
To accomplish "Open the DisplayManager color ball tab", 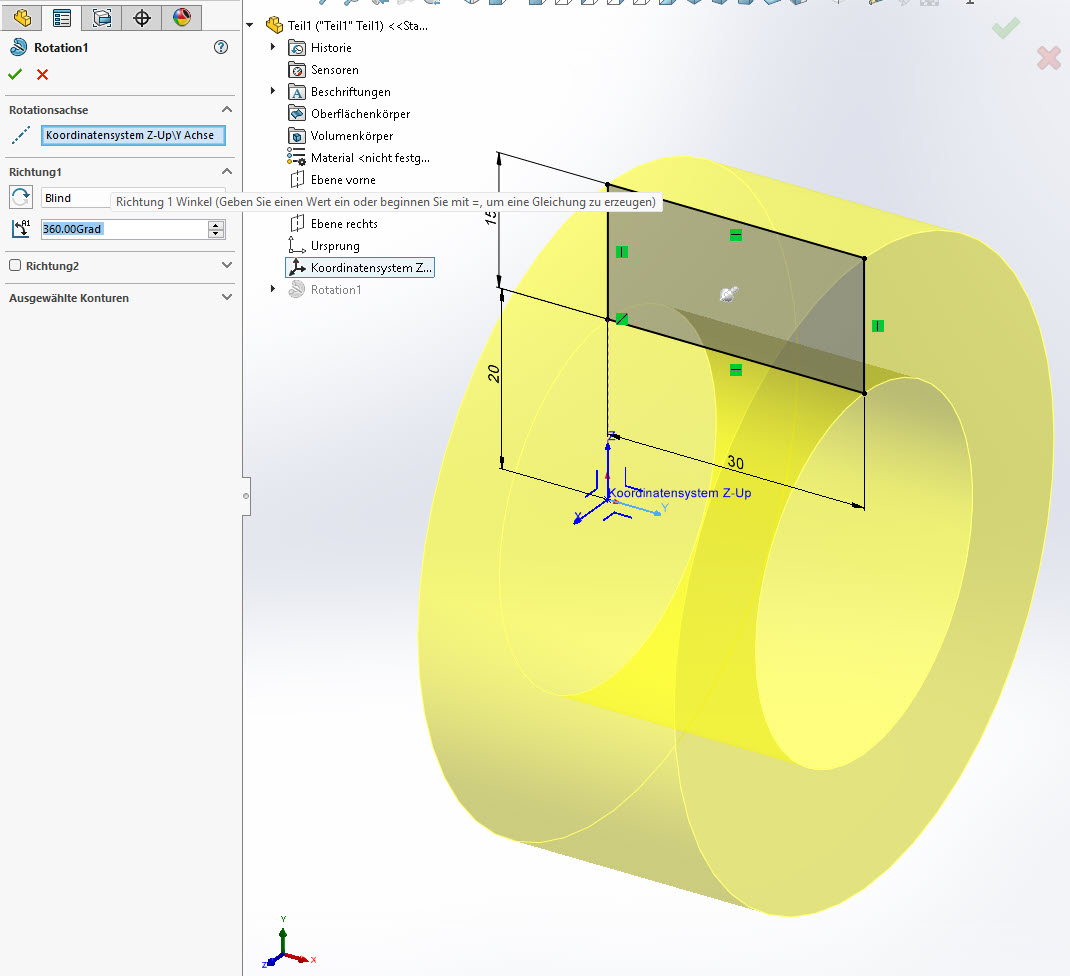I will tap(182, 18).
